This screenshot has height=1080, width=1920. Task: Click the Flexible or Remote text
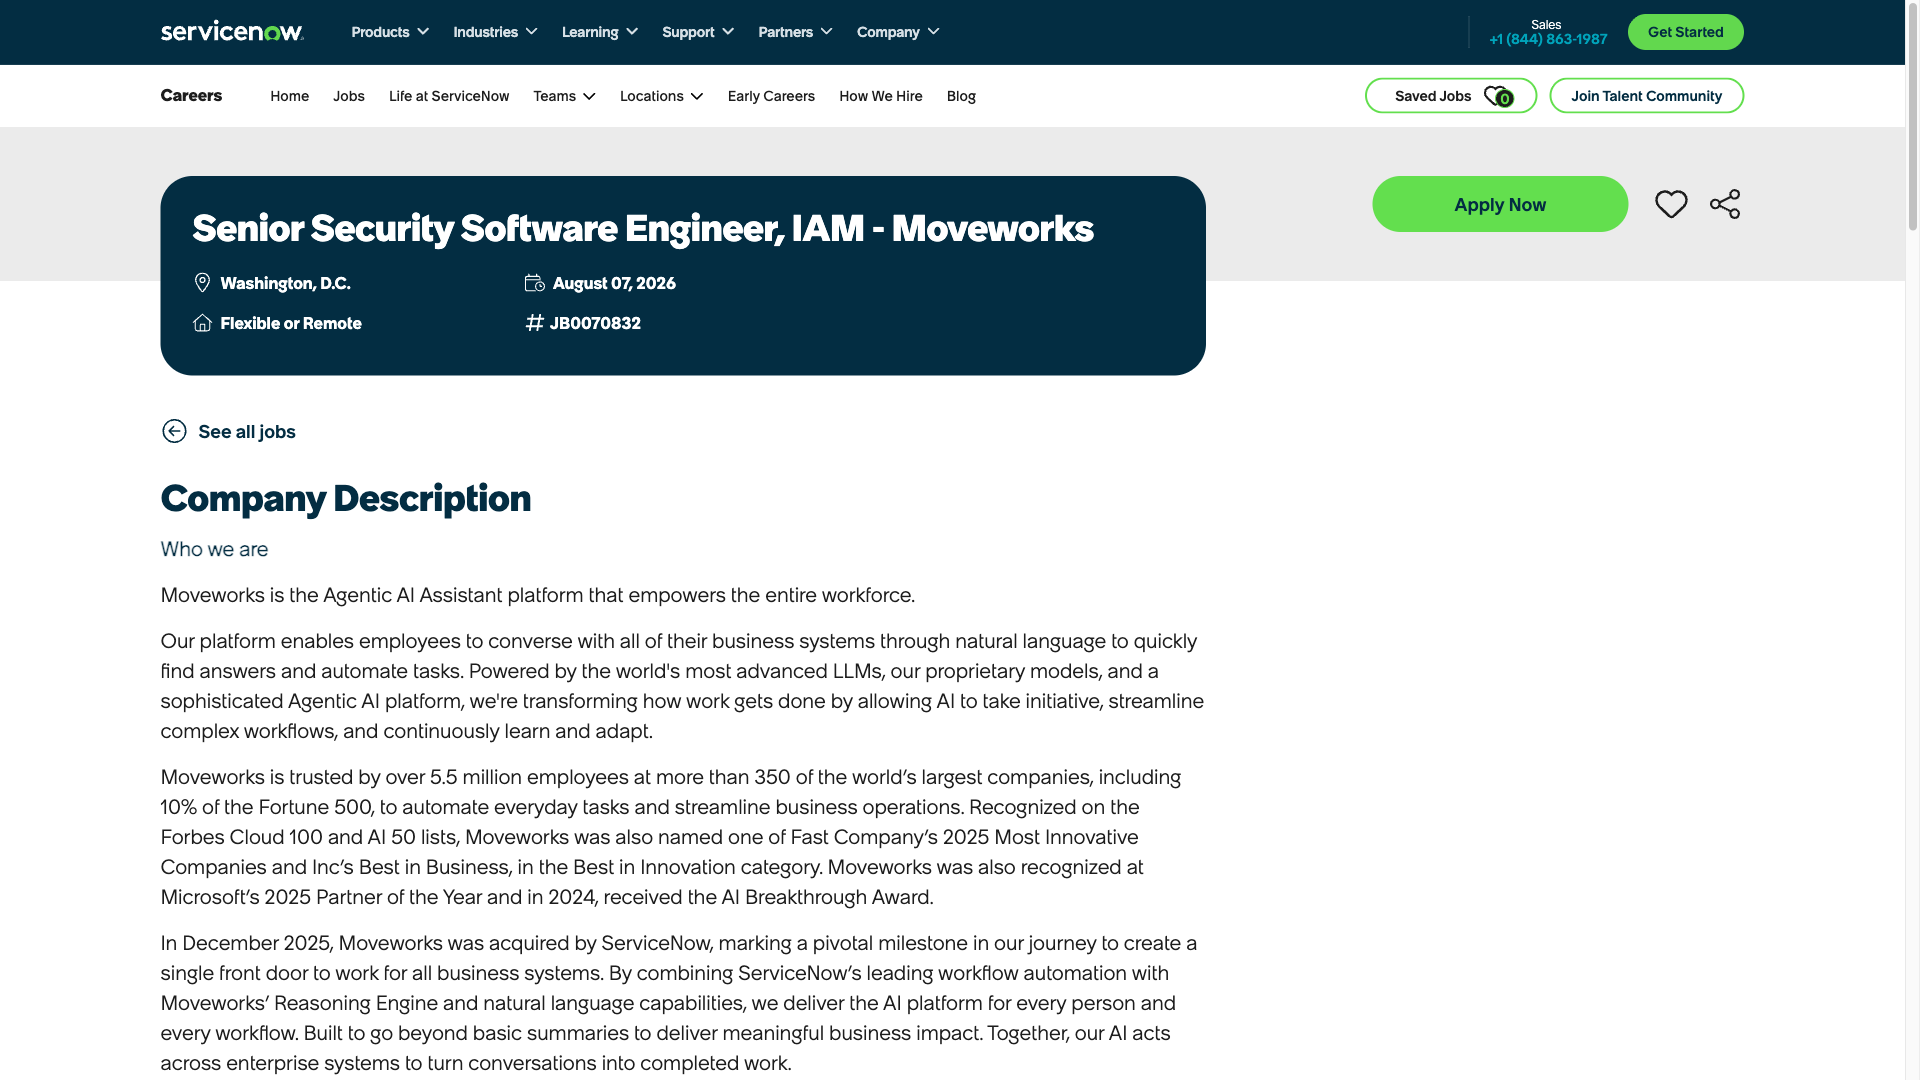[x=291, y=323]
